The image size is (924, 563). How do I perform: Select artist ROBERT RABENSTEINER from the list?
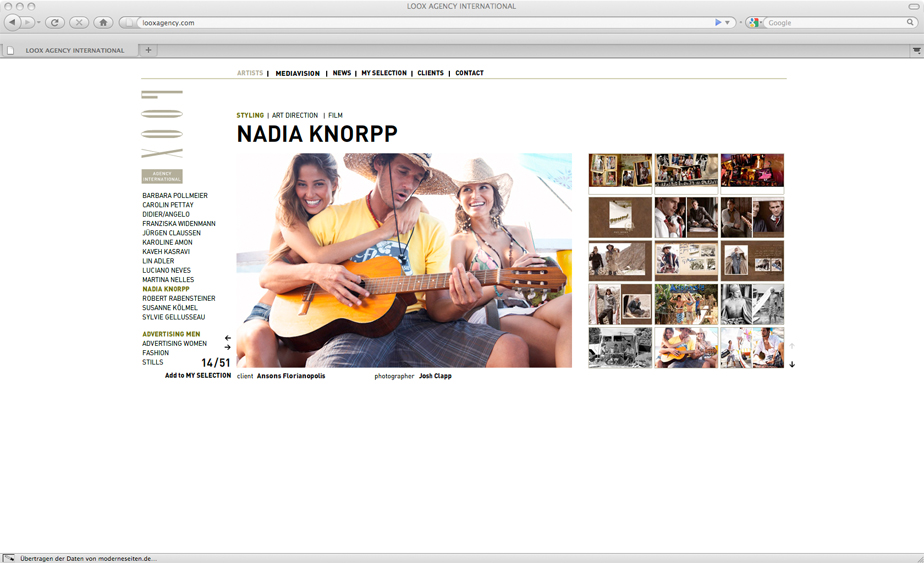(179, 298)
